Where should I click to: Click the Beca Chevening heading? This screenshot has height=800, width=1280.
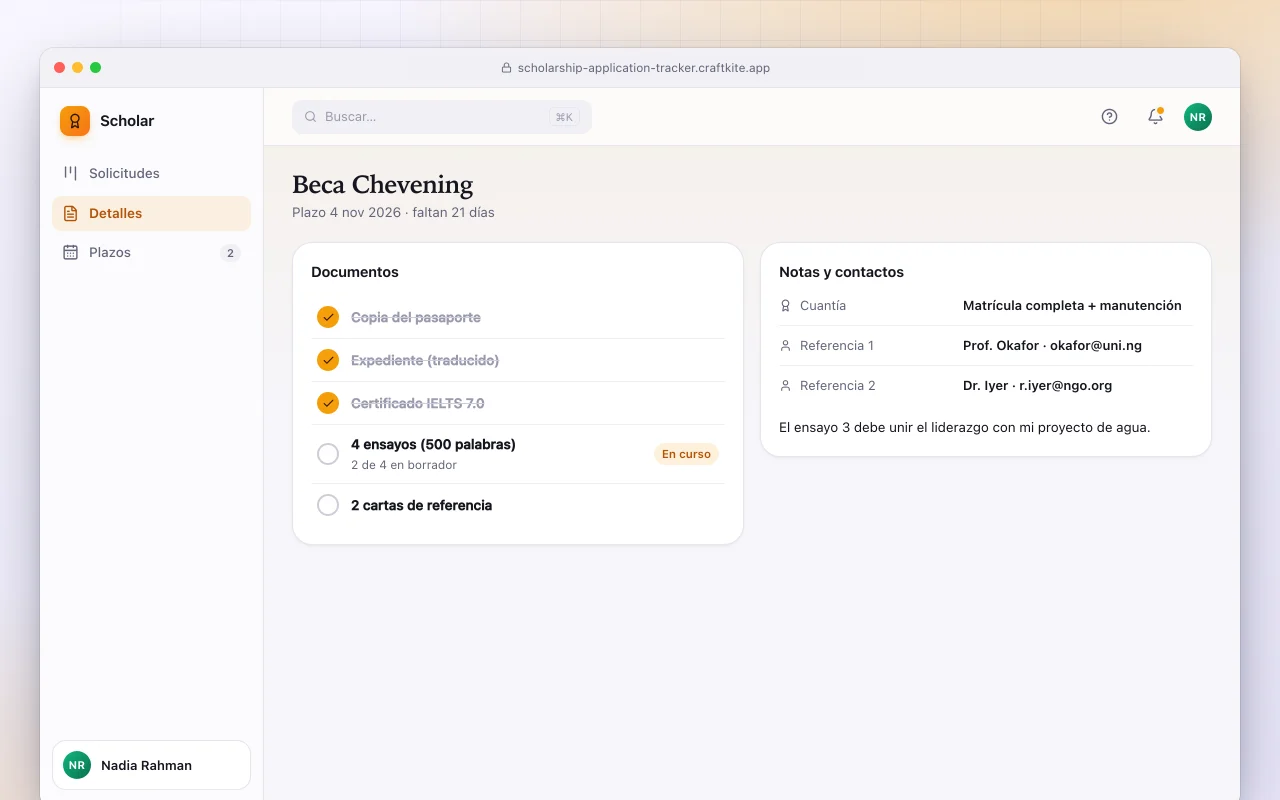(383, 185)
